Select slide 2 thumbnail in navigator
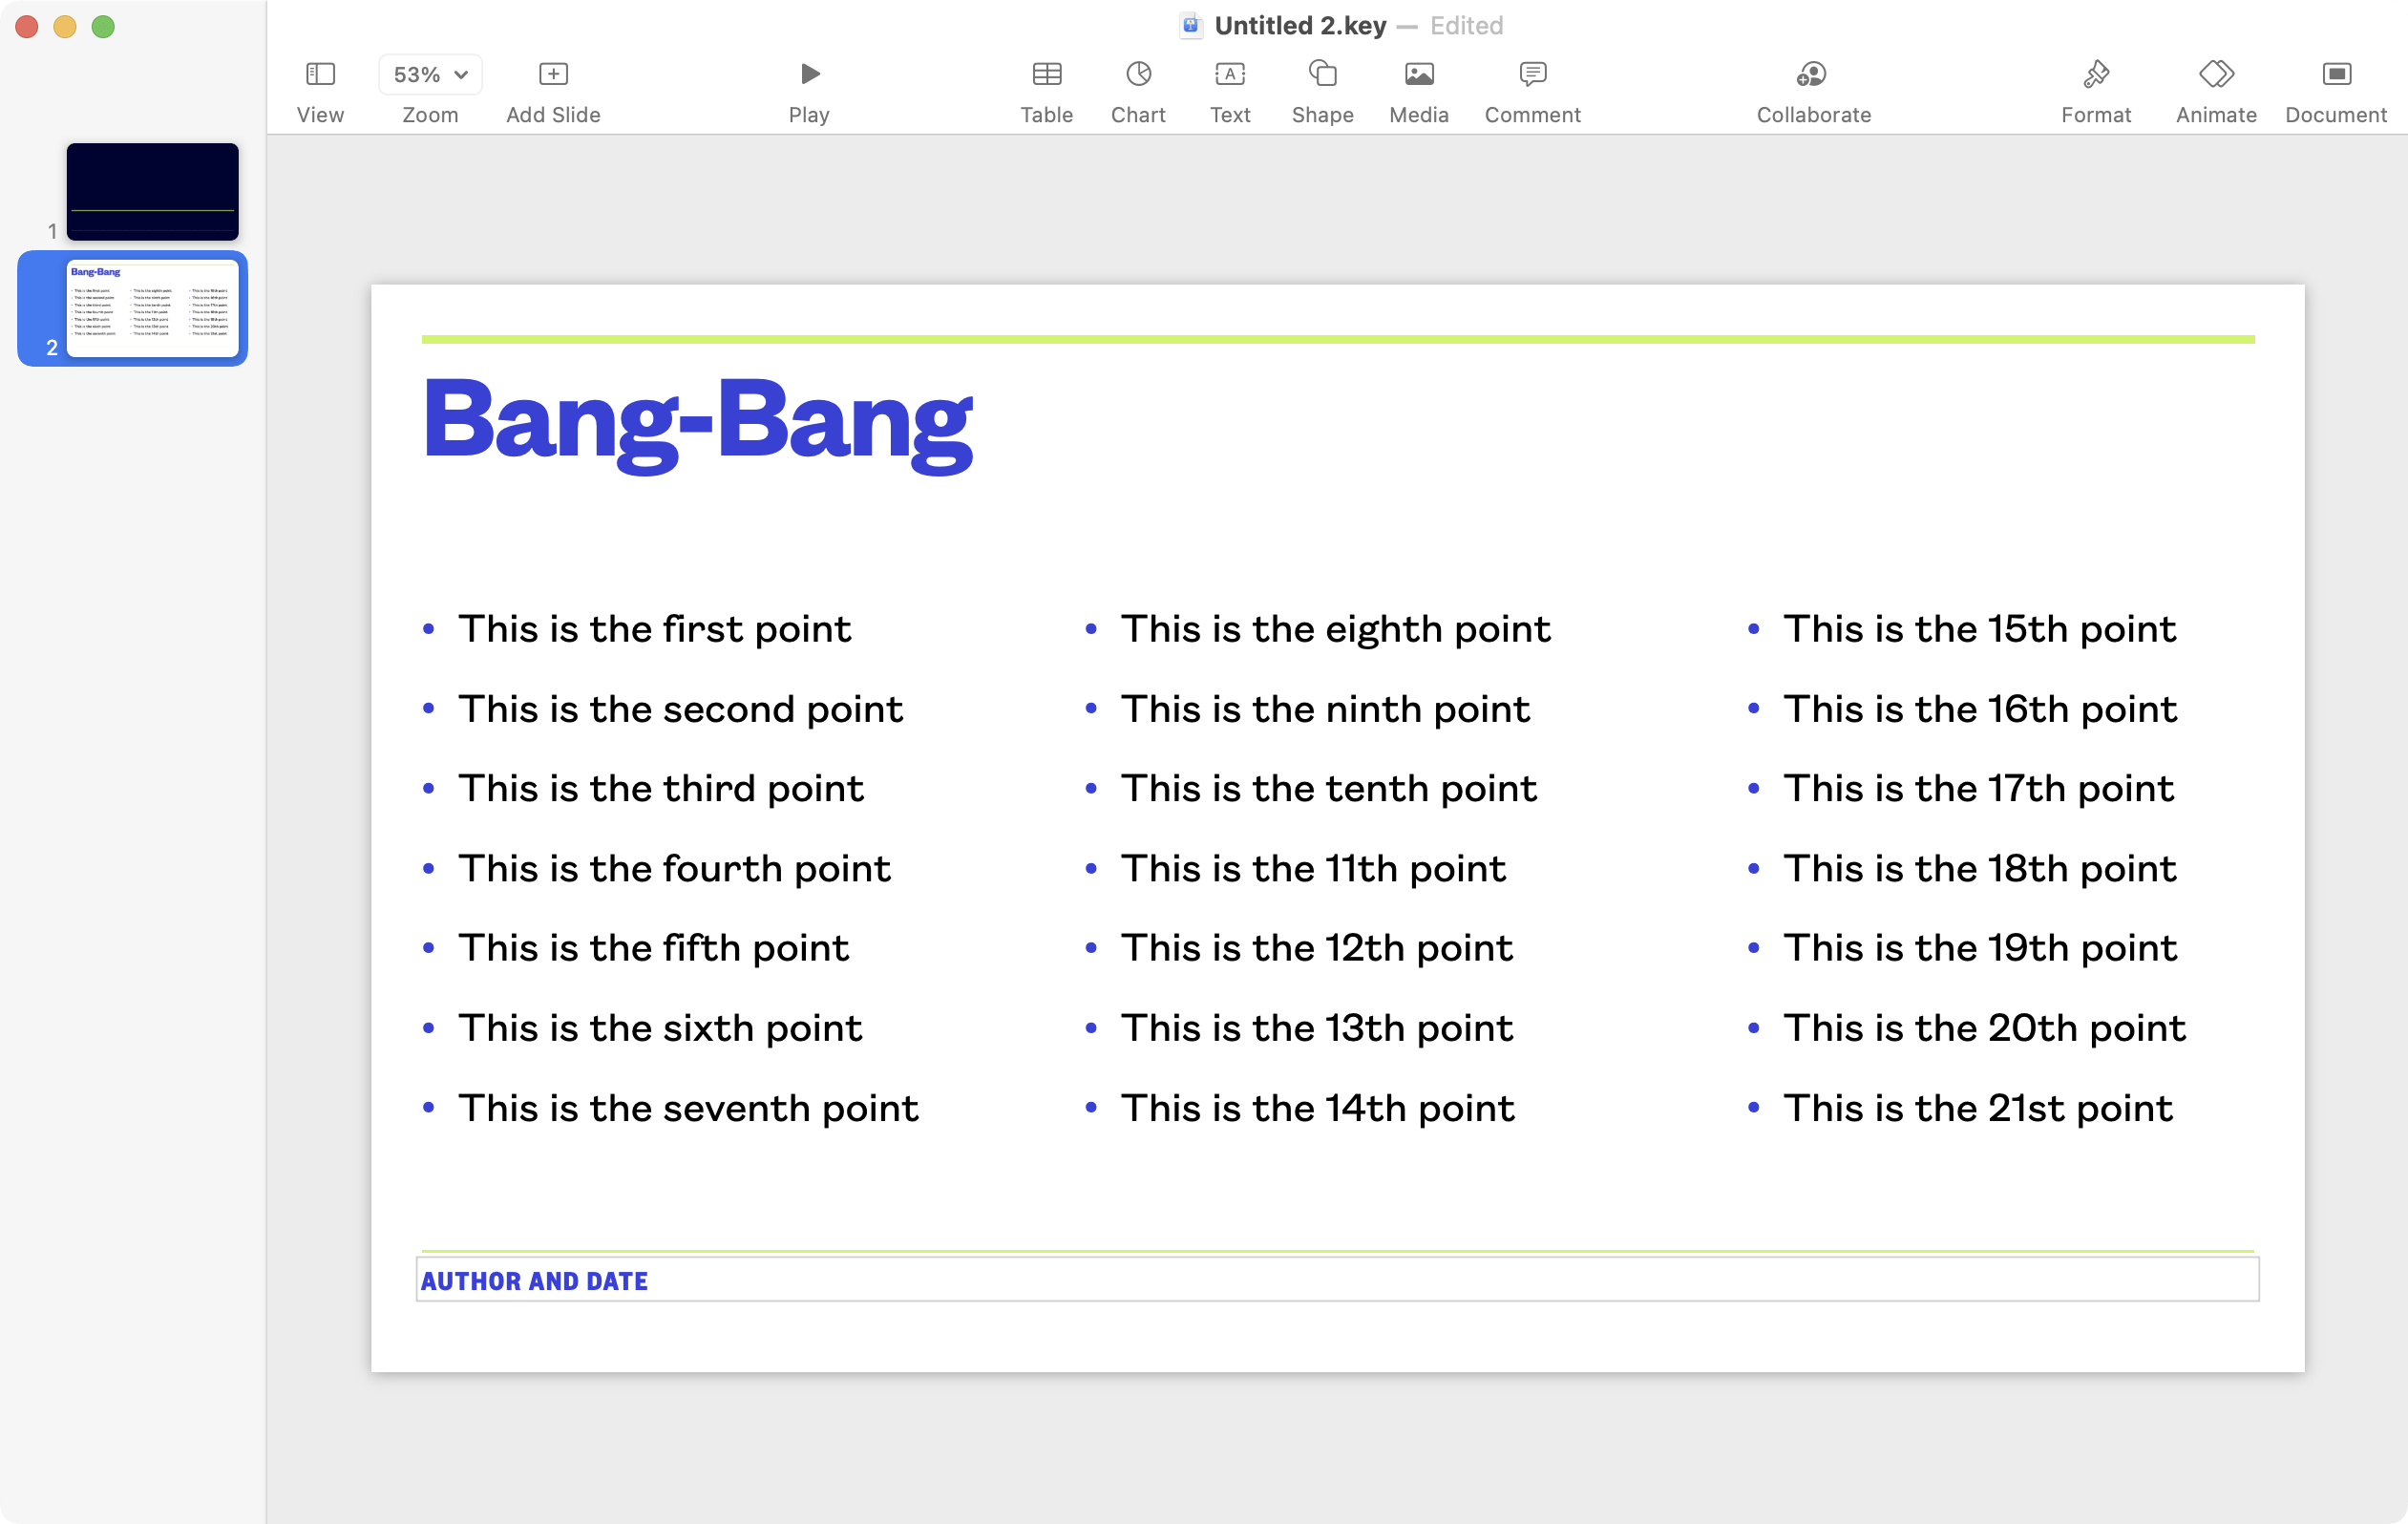 coord(152,308)
